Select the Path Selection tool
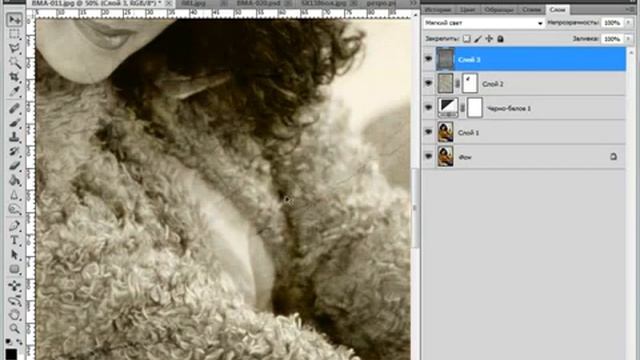The width and height of the screenshot is (640, 360). 15,255
